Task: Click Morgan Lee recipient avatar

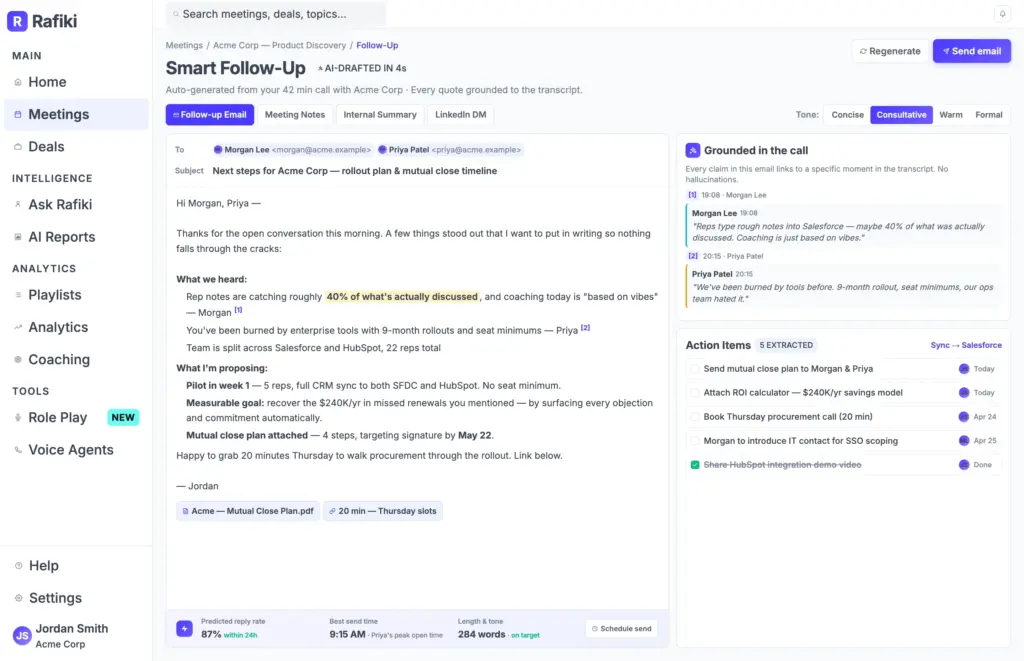Action: click(218, 150)
